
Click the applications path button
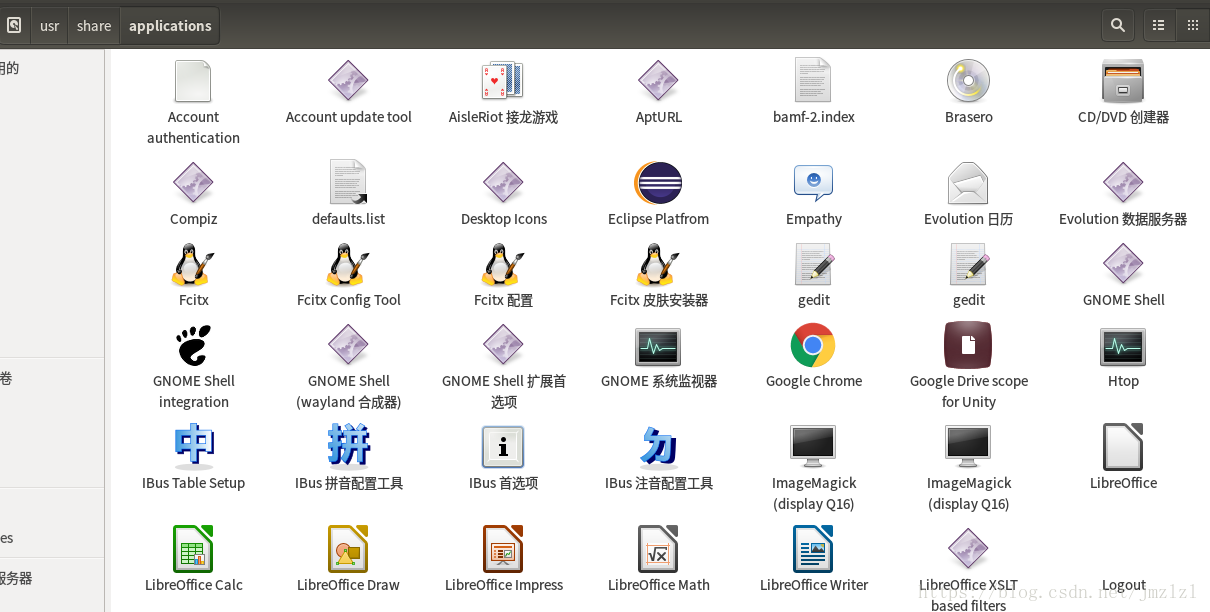[x=170, y=26]
